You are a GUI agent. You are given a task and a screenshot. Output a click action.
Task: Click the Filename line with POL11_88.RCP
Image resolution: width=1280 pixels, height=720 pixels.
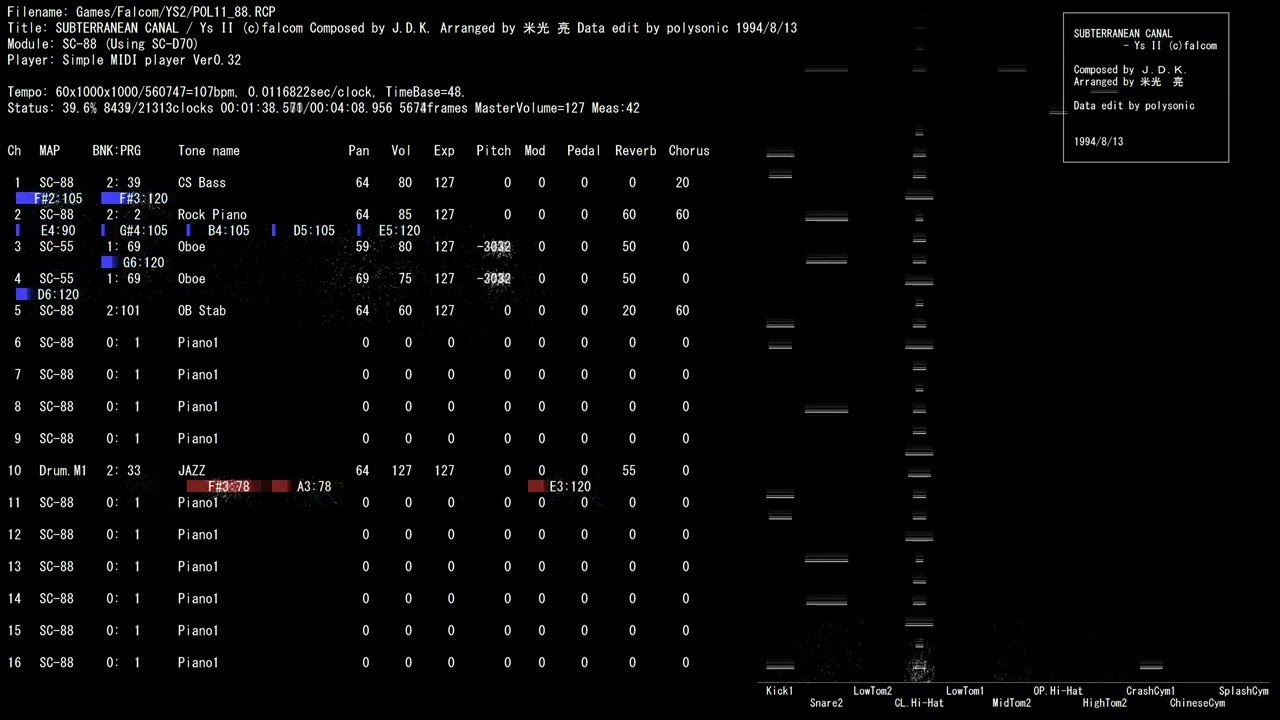pyautogui.click(x=141, y=12)
